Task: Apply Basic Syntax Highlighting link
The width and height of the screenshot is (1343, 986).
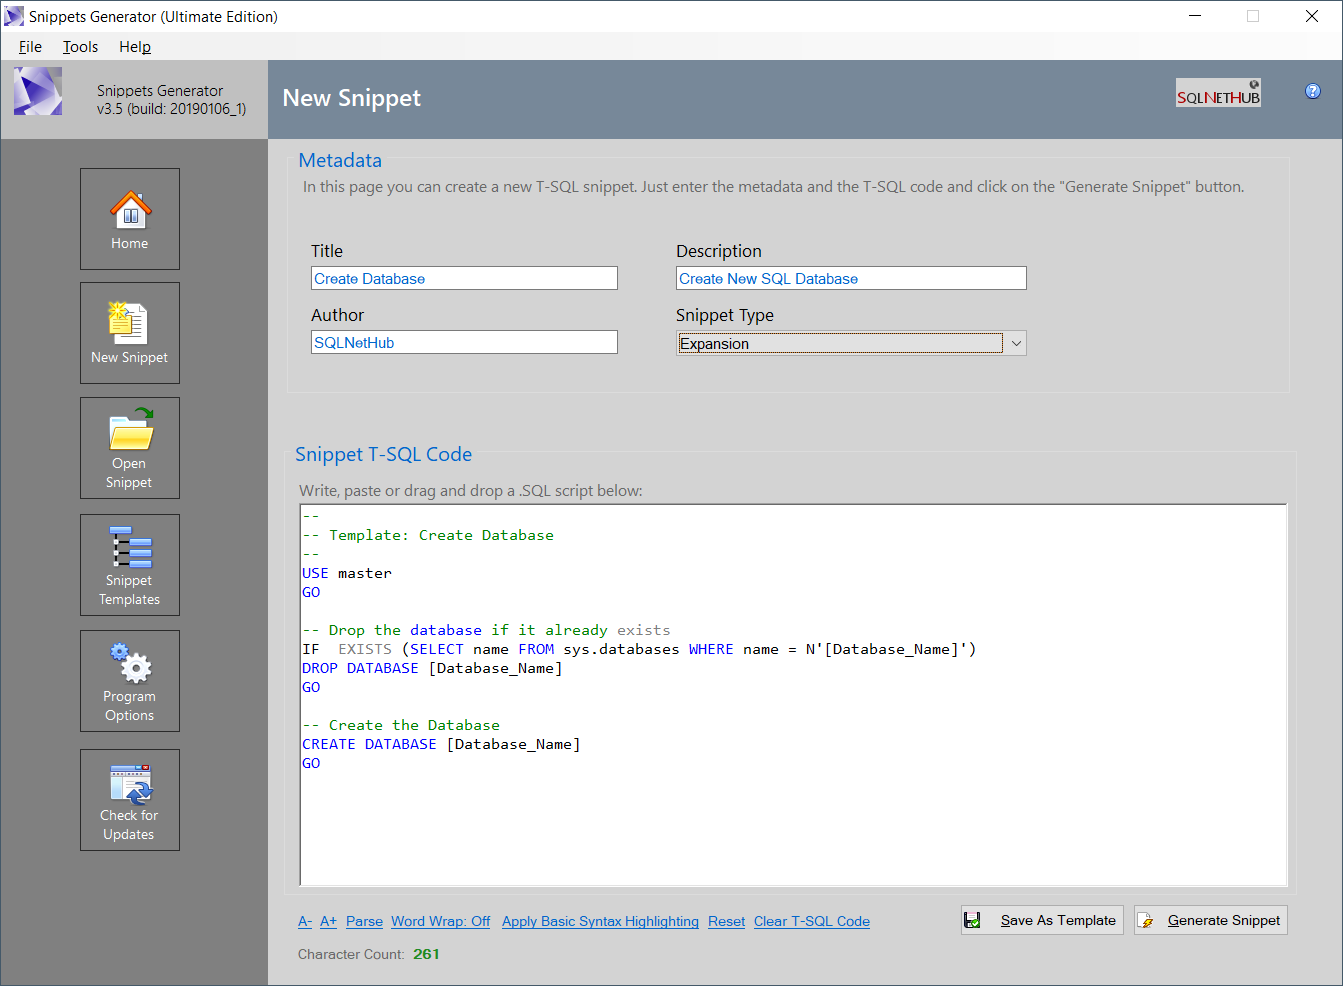Action: click(x=600, y=921)
